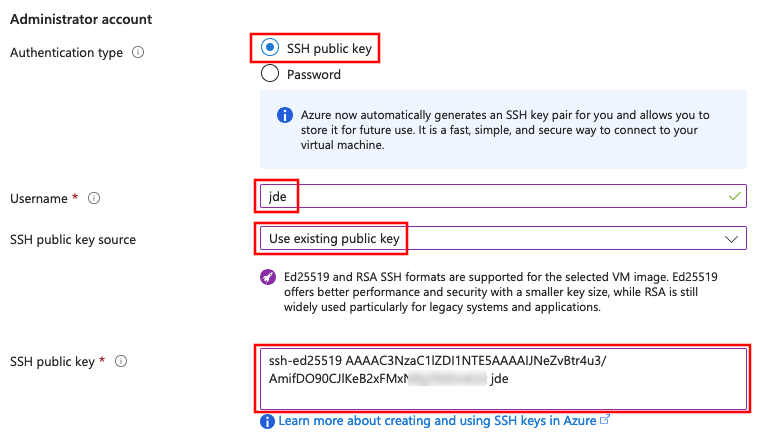Click the Username input containing jde
This screenshot has height=438, width=759.
[x=502, y=197]
